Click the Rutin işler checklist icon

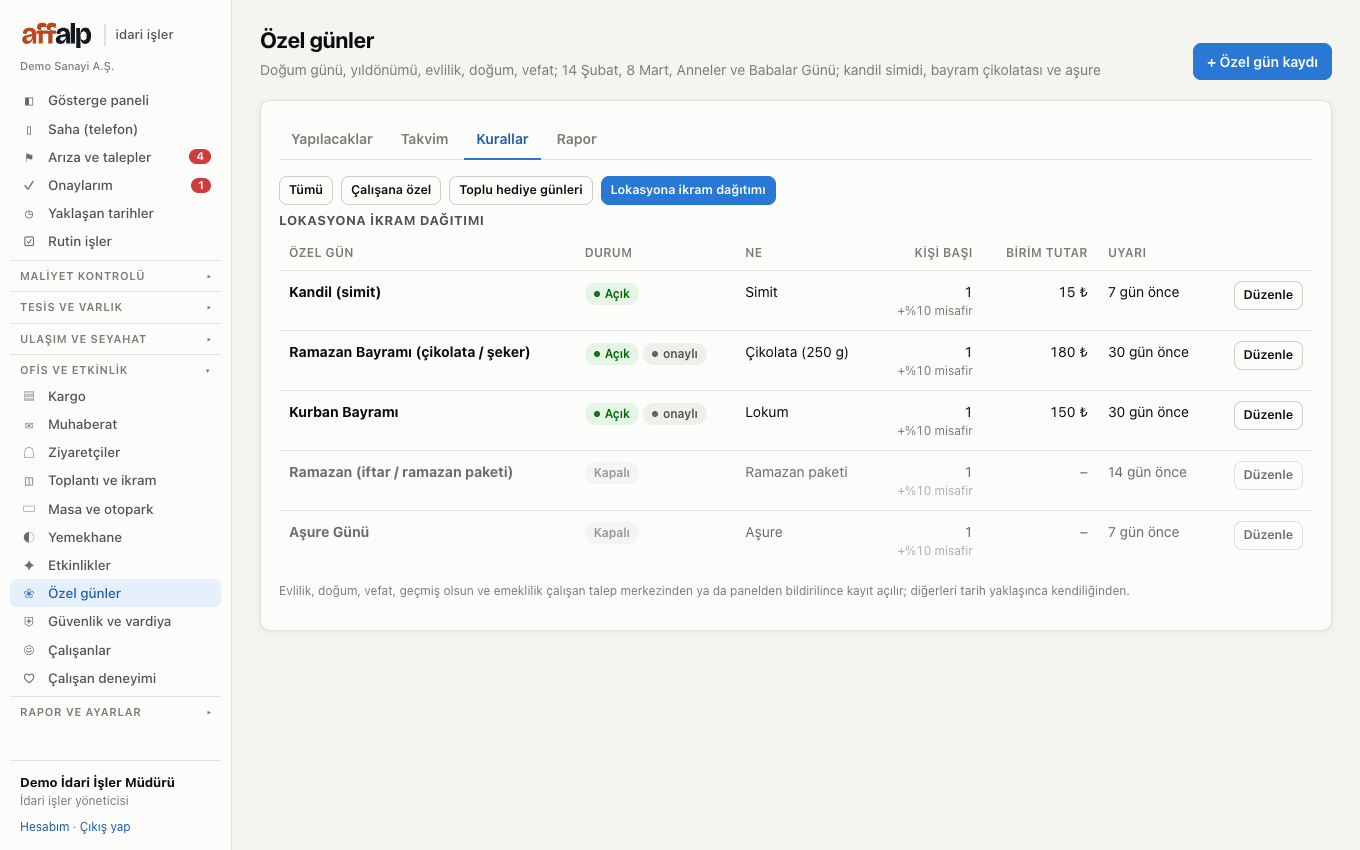[29, 242]
